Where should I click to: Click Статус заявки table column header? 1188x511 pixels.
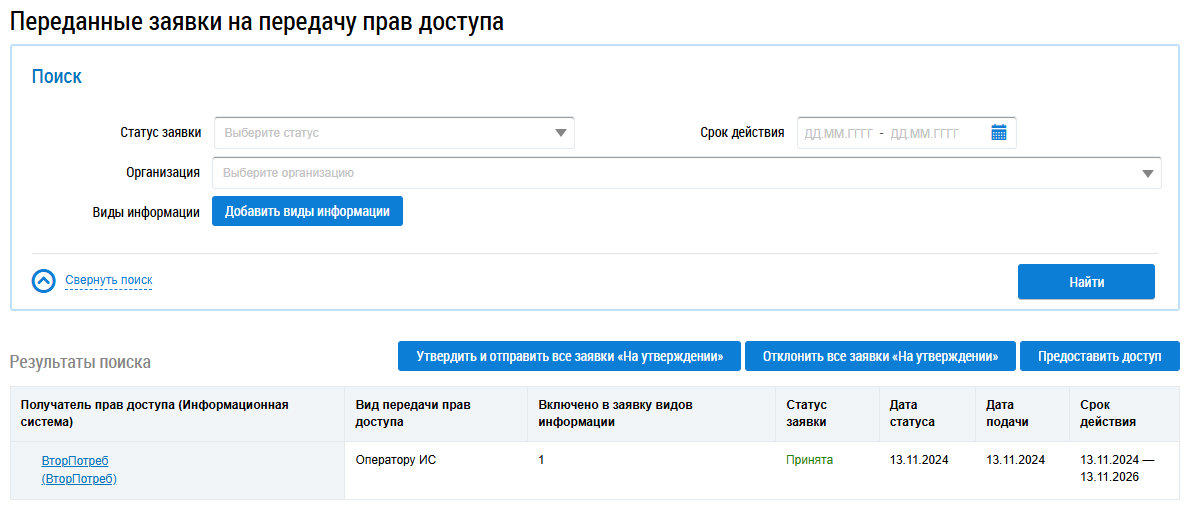point(806,413)
